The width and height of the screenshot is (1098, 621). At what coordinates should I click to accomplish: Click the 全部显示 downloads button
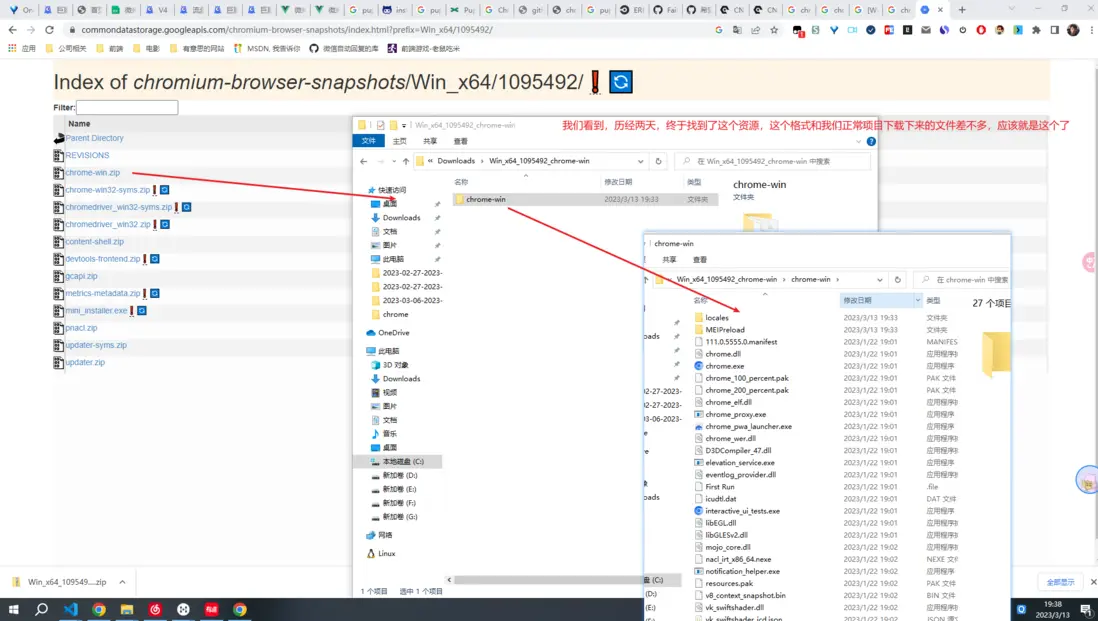click(1060, 582)
